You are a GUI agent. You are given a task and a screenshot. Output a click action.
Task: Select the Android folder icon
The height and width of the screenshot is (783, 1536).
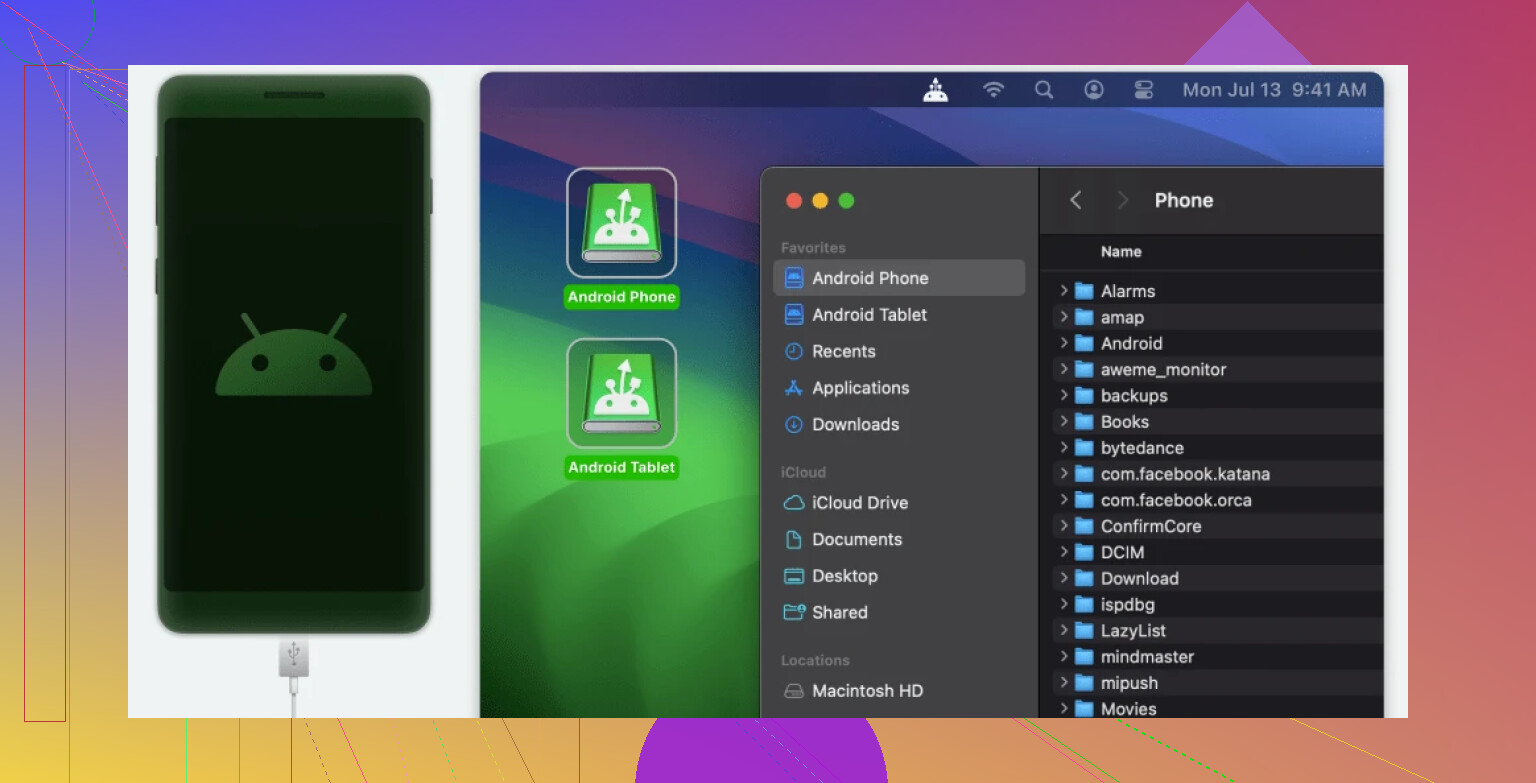(x=1084, y=343)
